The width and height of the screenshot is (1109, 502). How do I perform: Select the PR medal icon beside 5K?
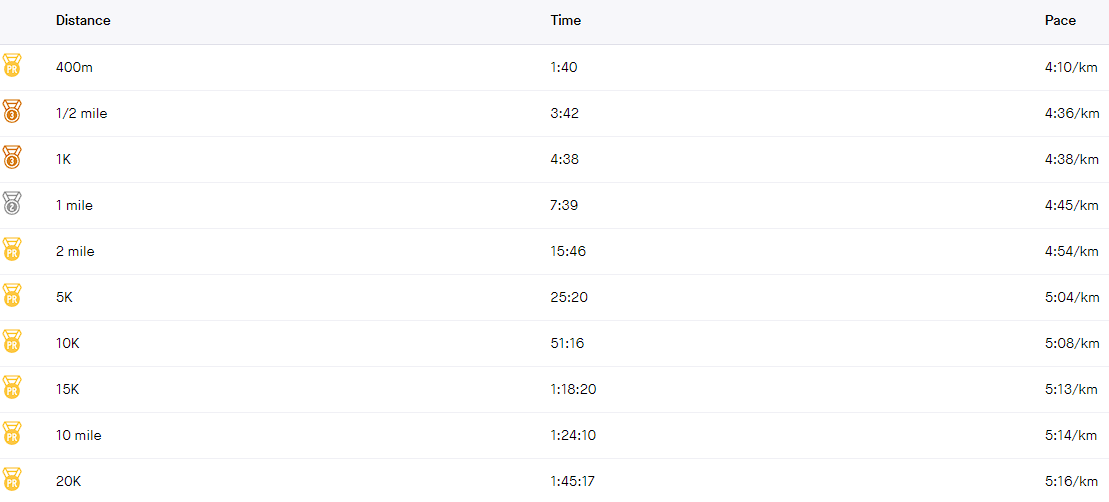point(12,295)
